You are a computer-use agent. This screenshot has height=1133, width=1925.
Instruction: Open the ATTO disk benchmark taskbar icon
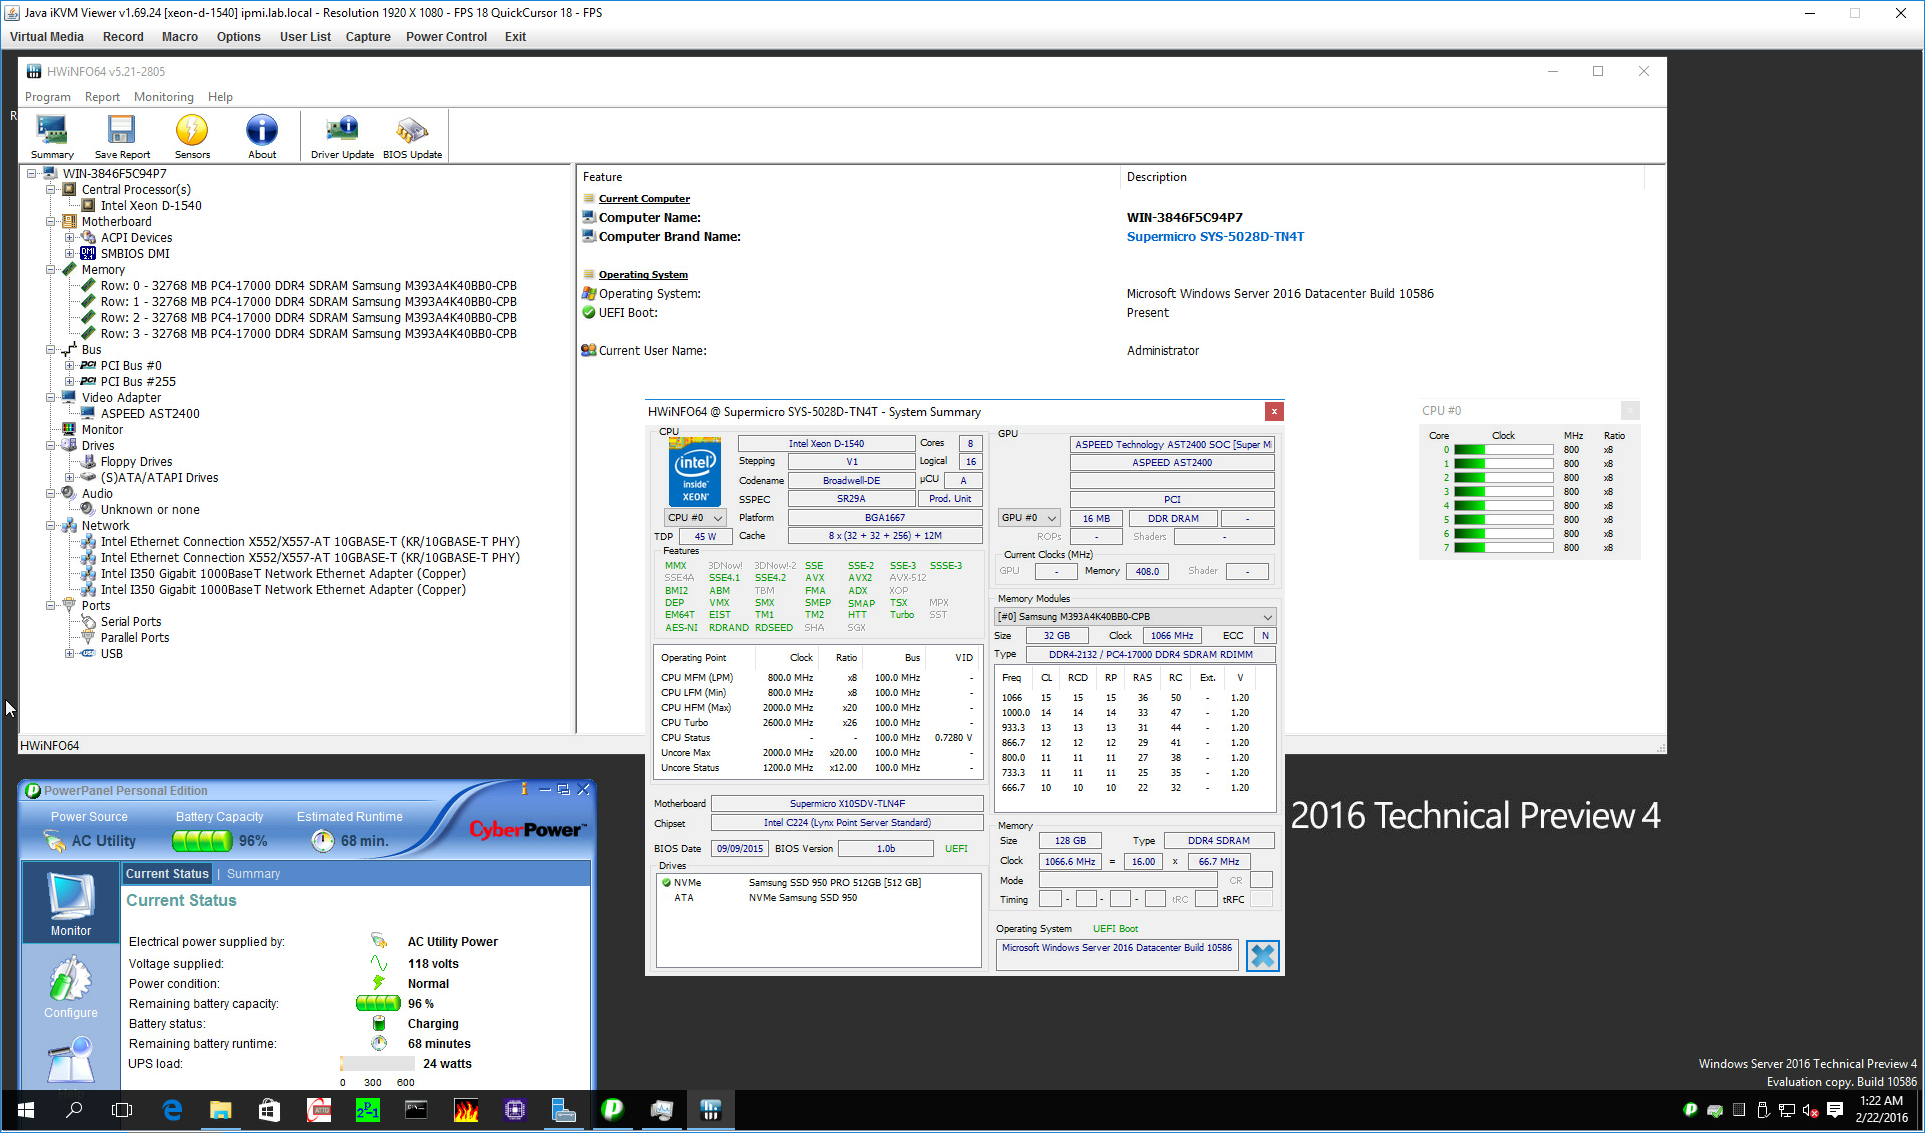click(319, 1110)
